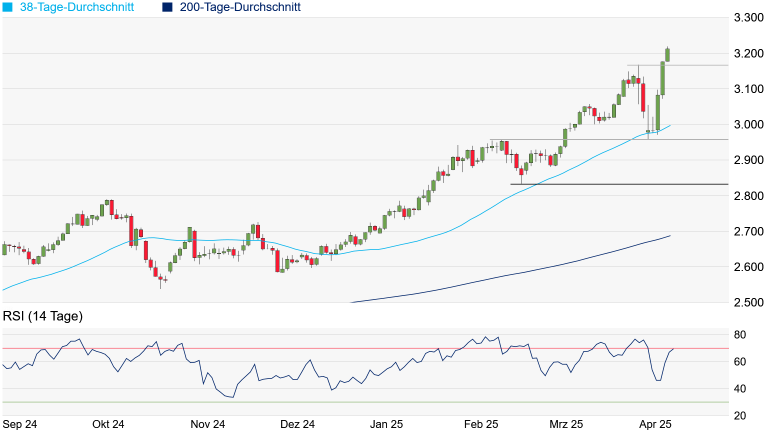The width and height of the screenshot is (765, 430).
Task: Click the Apr 25 date label
Action: 656,424
